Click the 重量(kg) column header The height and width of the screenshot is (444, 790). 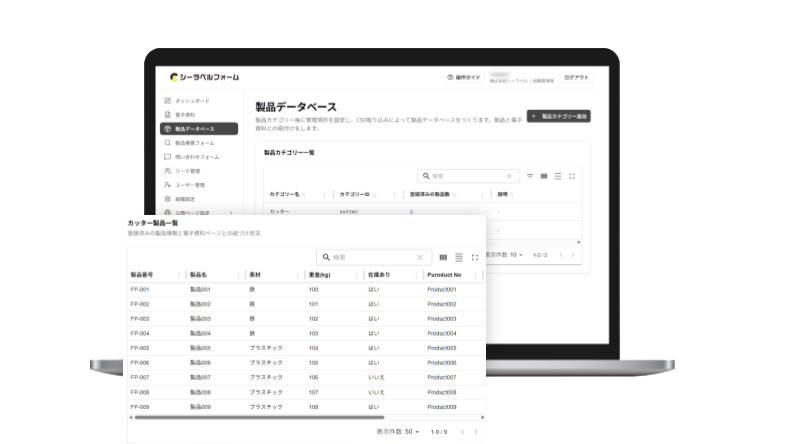pos(319,275)
